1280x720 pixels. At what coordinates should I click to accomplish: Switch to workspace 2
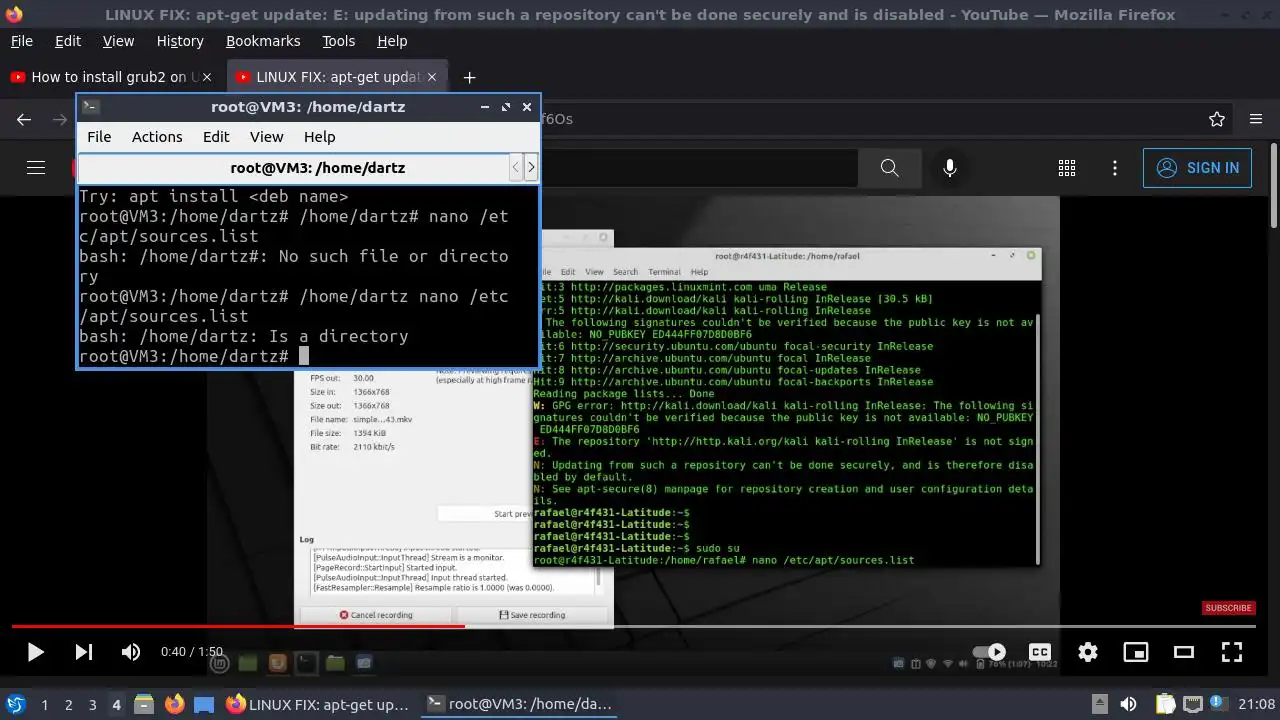coord(68,705)
